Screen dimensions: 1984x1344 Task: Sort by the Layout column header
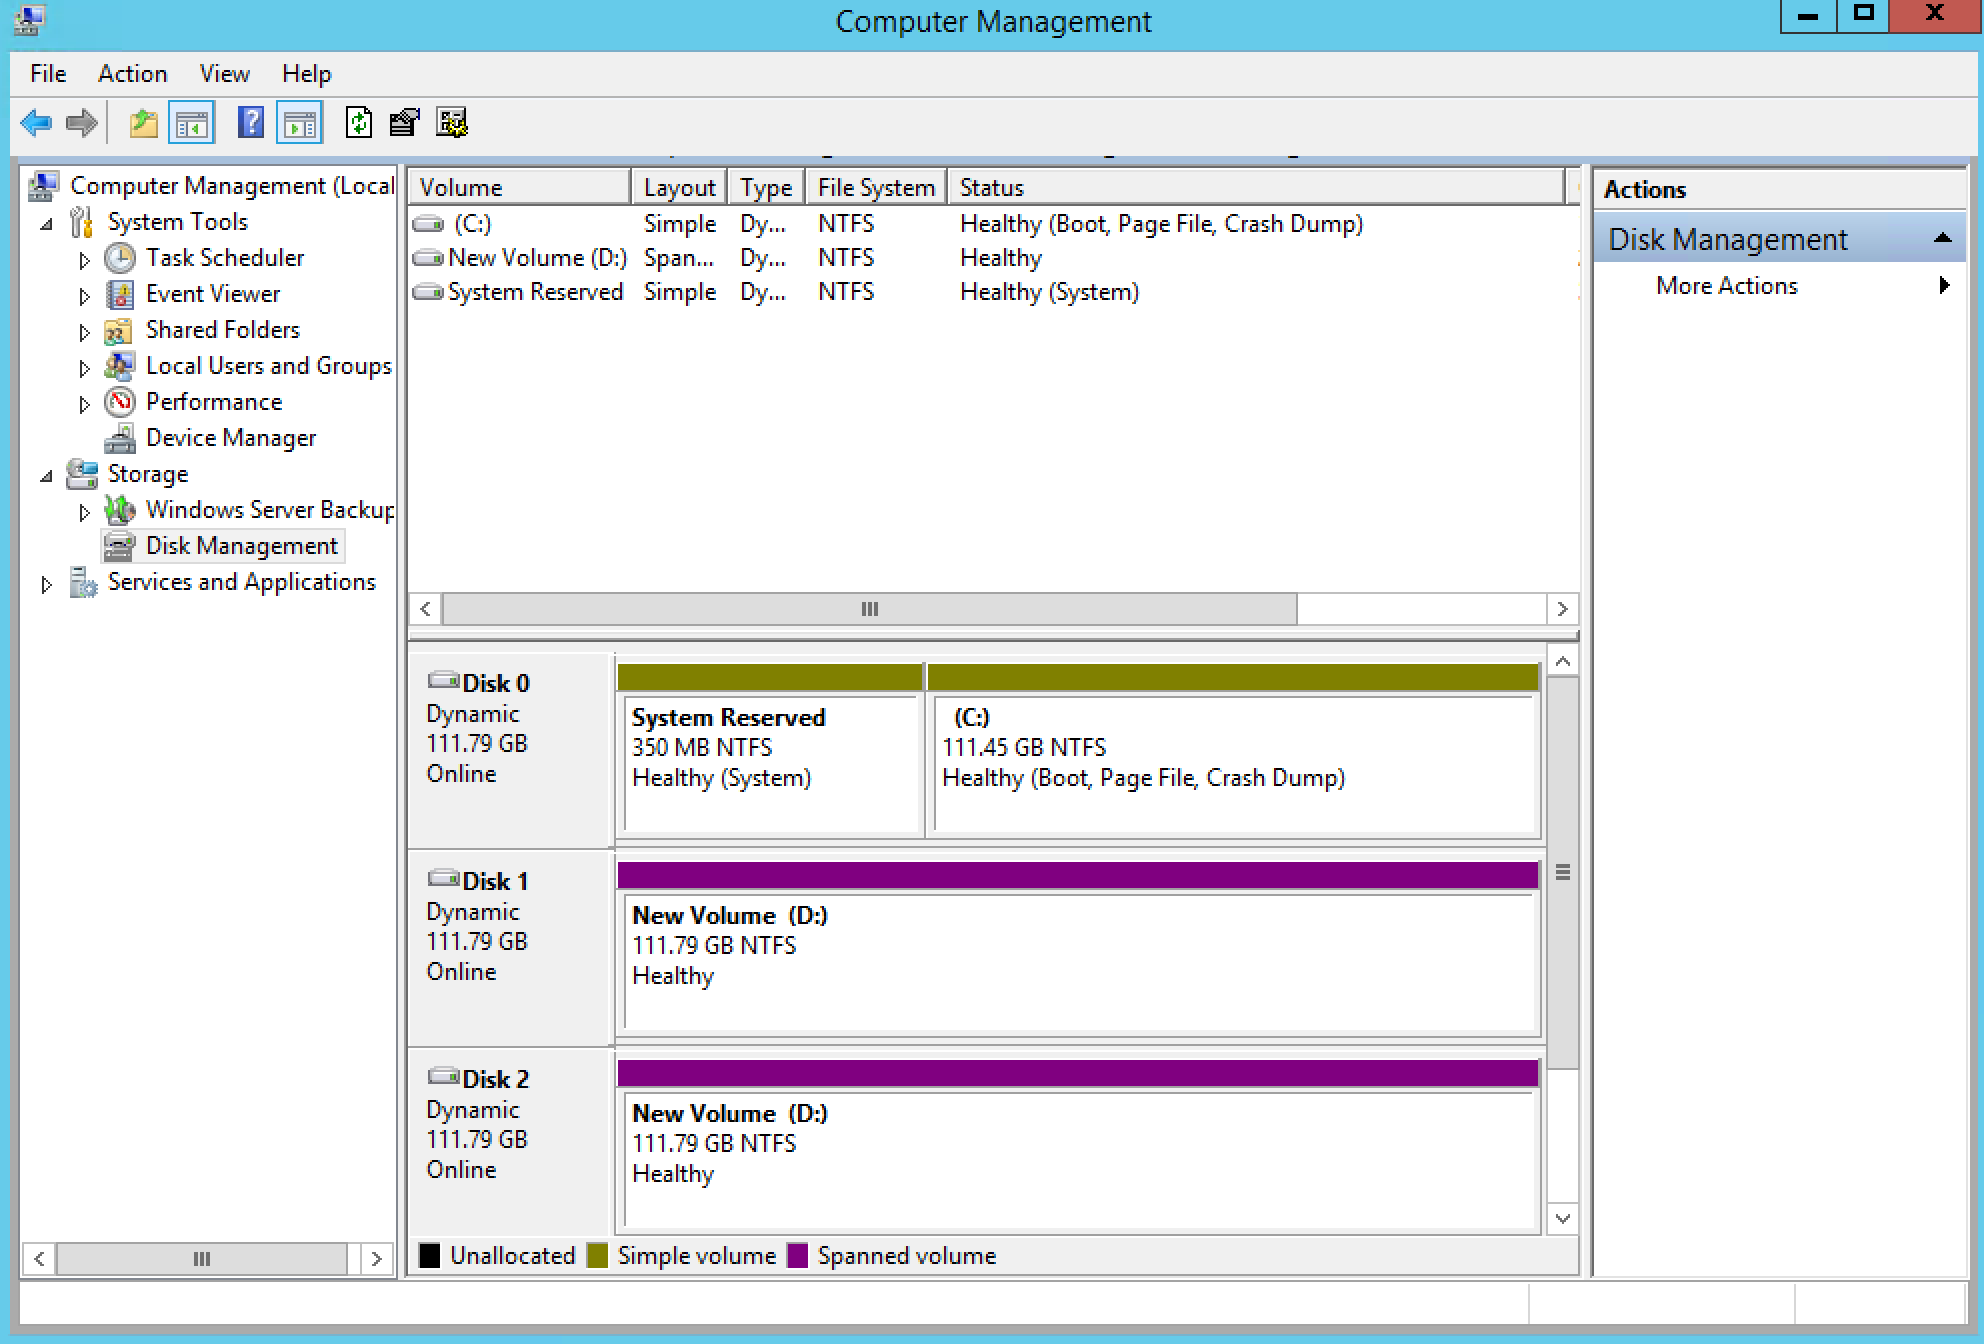click(679, 187)
